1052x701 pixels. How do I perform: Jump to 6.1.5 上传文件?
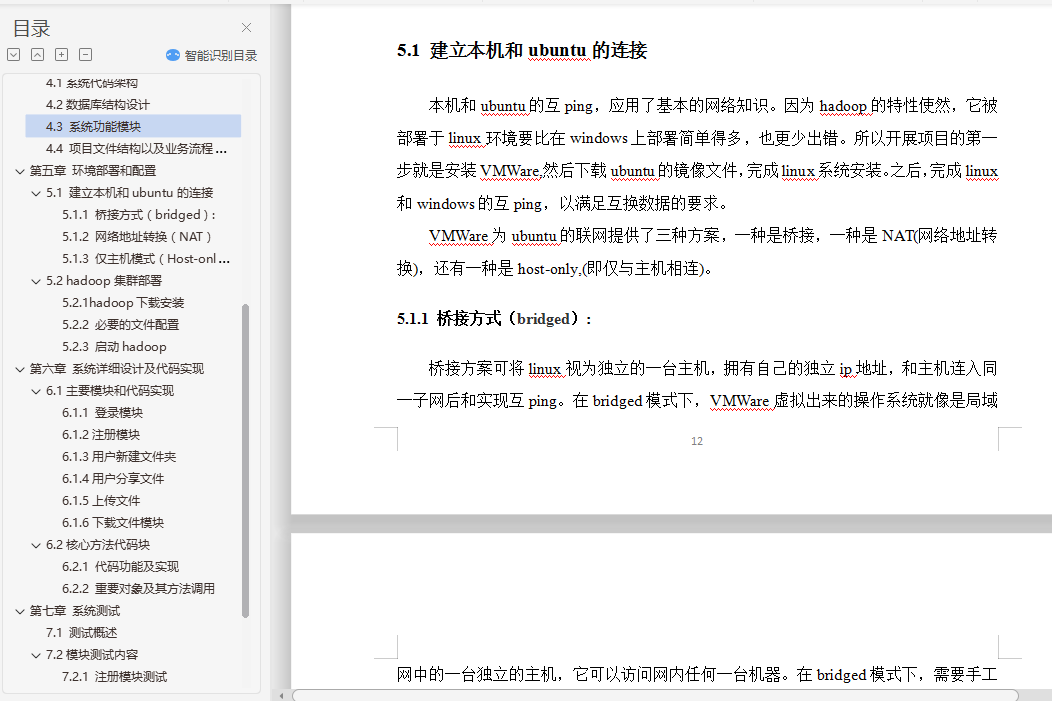(101, 501)
